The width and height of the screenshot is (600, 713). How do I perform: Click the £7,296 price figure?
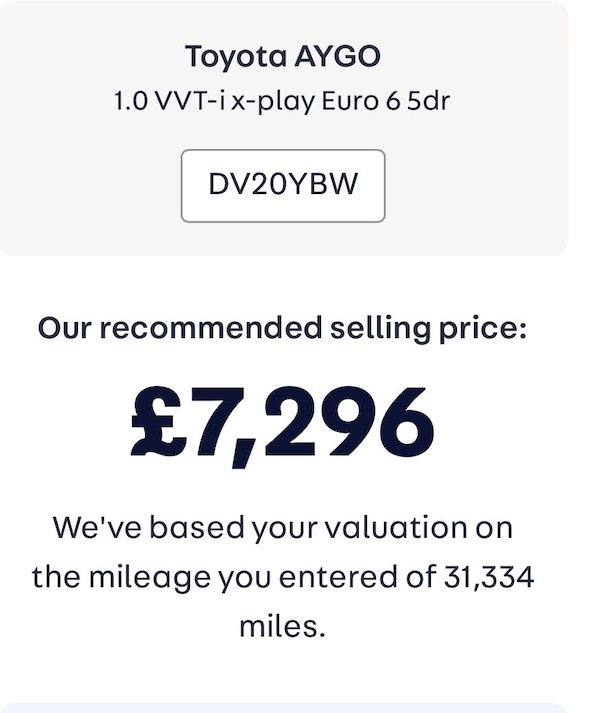point(283,422)
